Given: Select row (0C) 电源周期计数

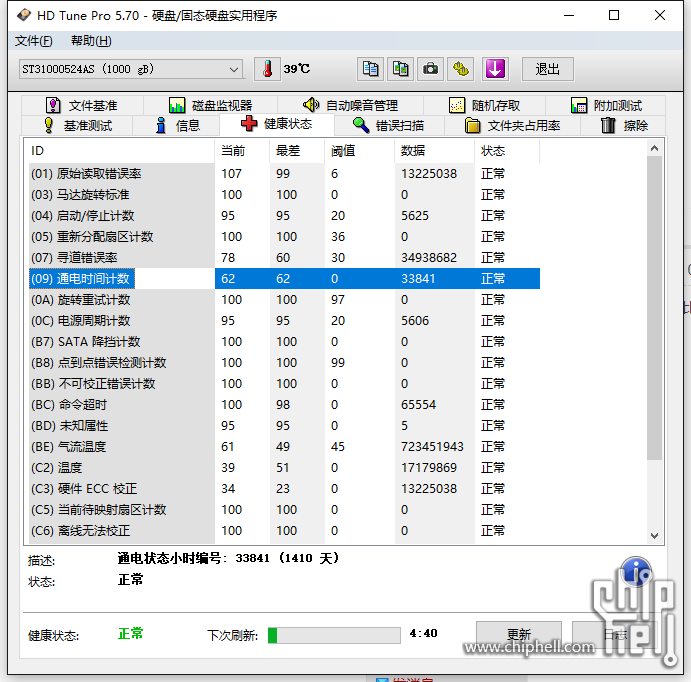Looking at the screenshot, I should click(285, 321).
